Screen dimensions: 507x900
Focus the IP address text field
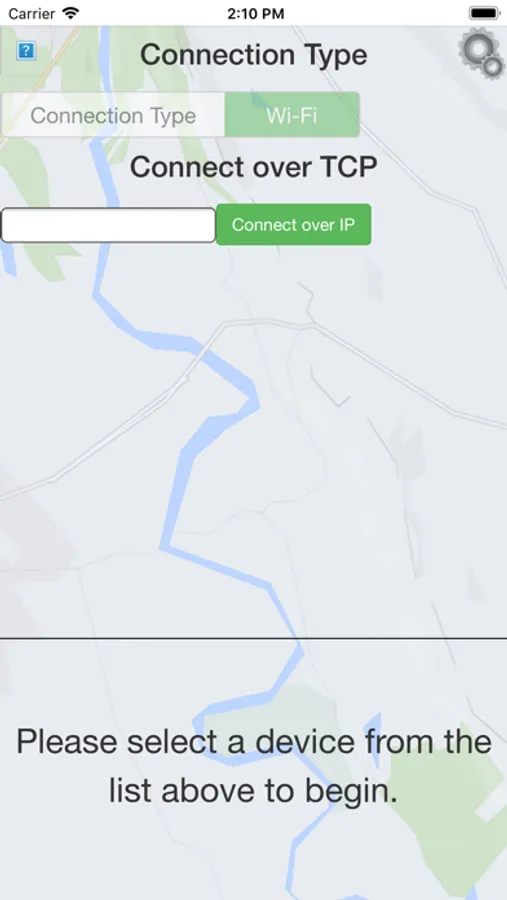pos(109,225)
